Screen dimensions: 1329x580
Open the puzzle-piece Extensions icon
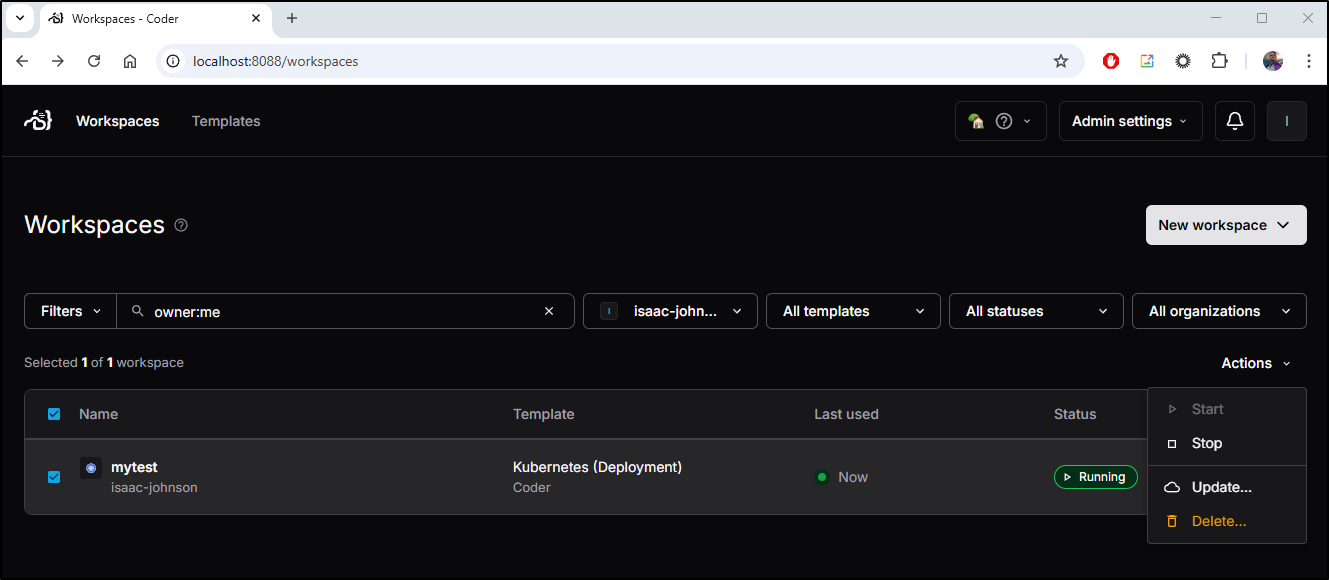[1219, 61]
